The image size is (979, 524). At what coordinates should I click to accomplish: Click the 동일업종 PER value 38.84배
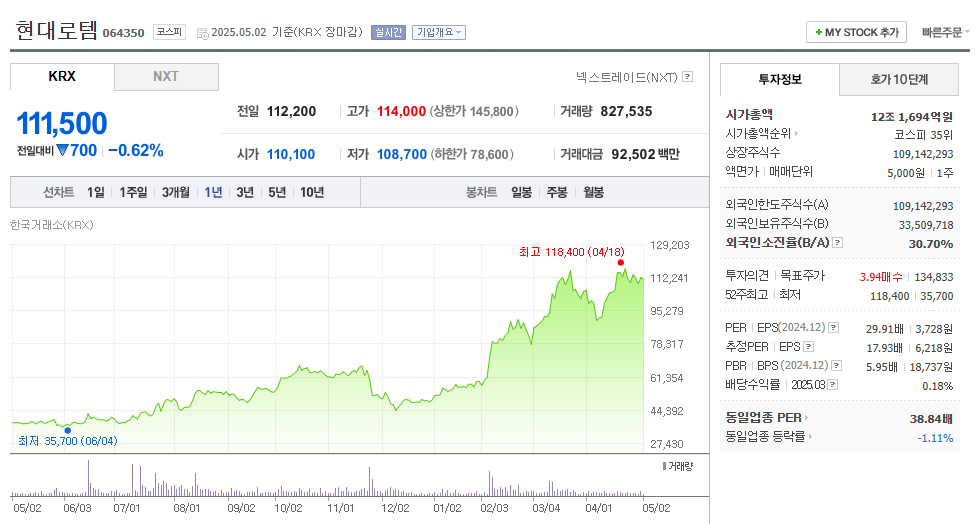click(932, 418)
